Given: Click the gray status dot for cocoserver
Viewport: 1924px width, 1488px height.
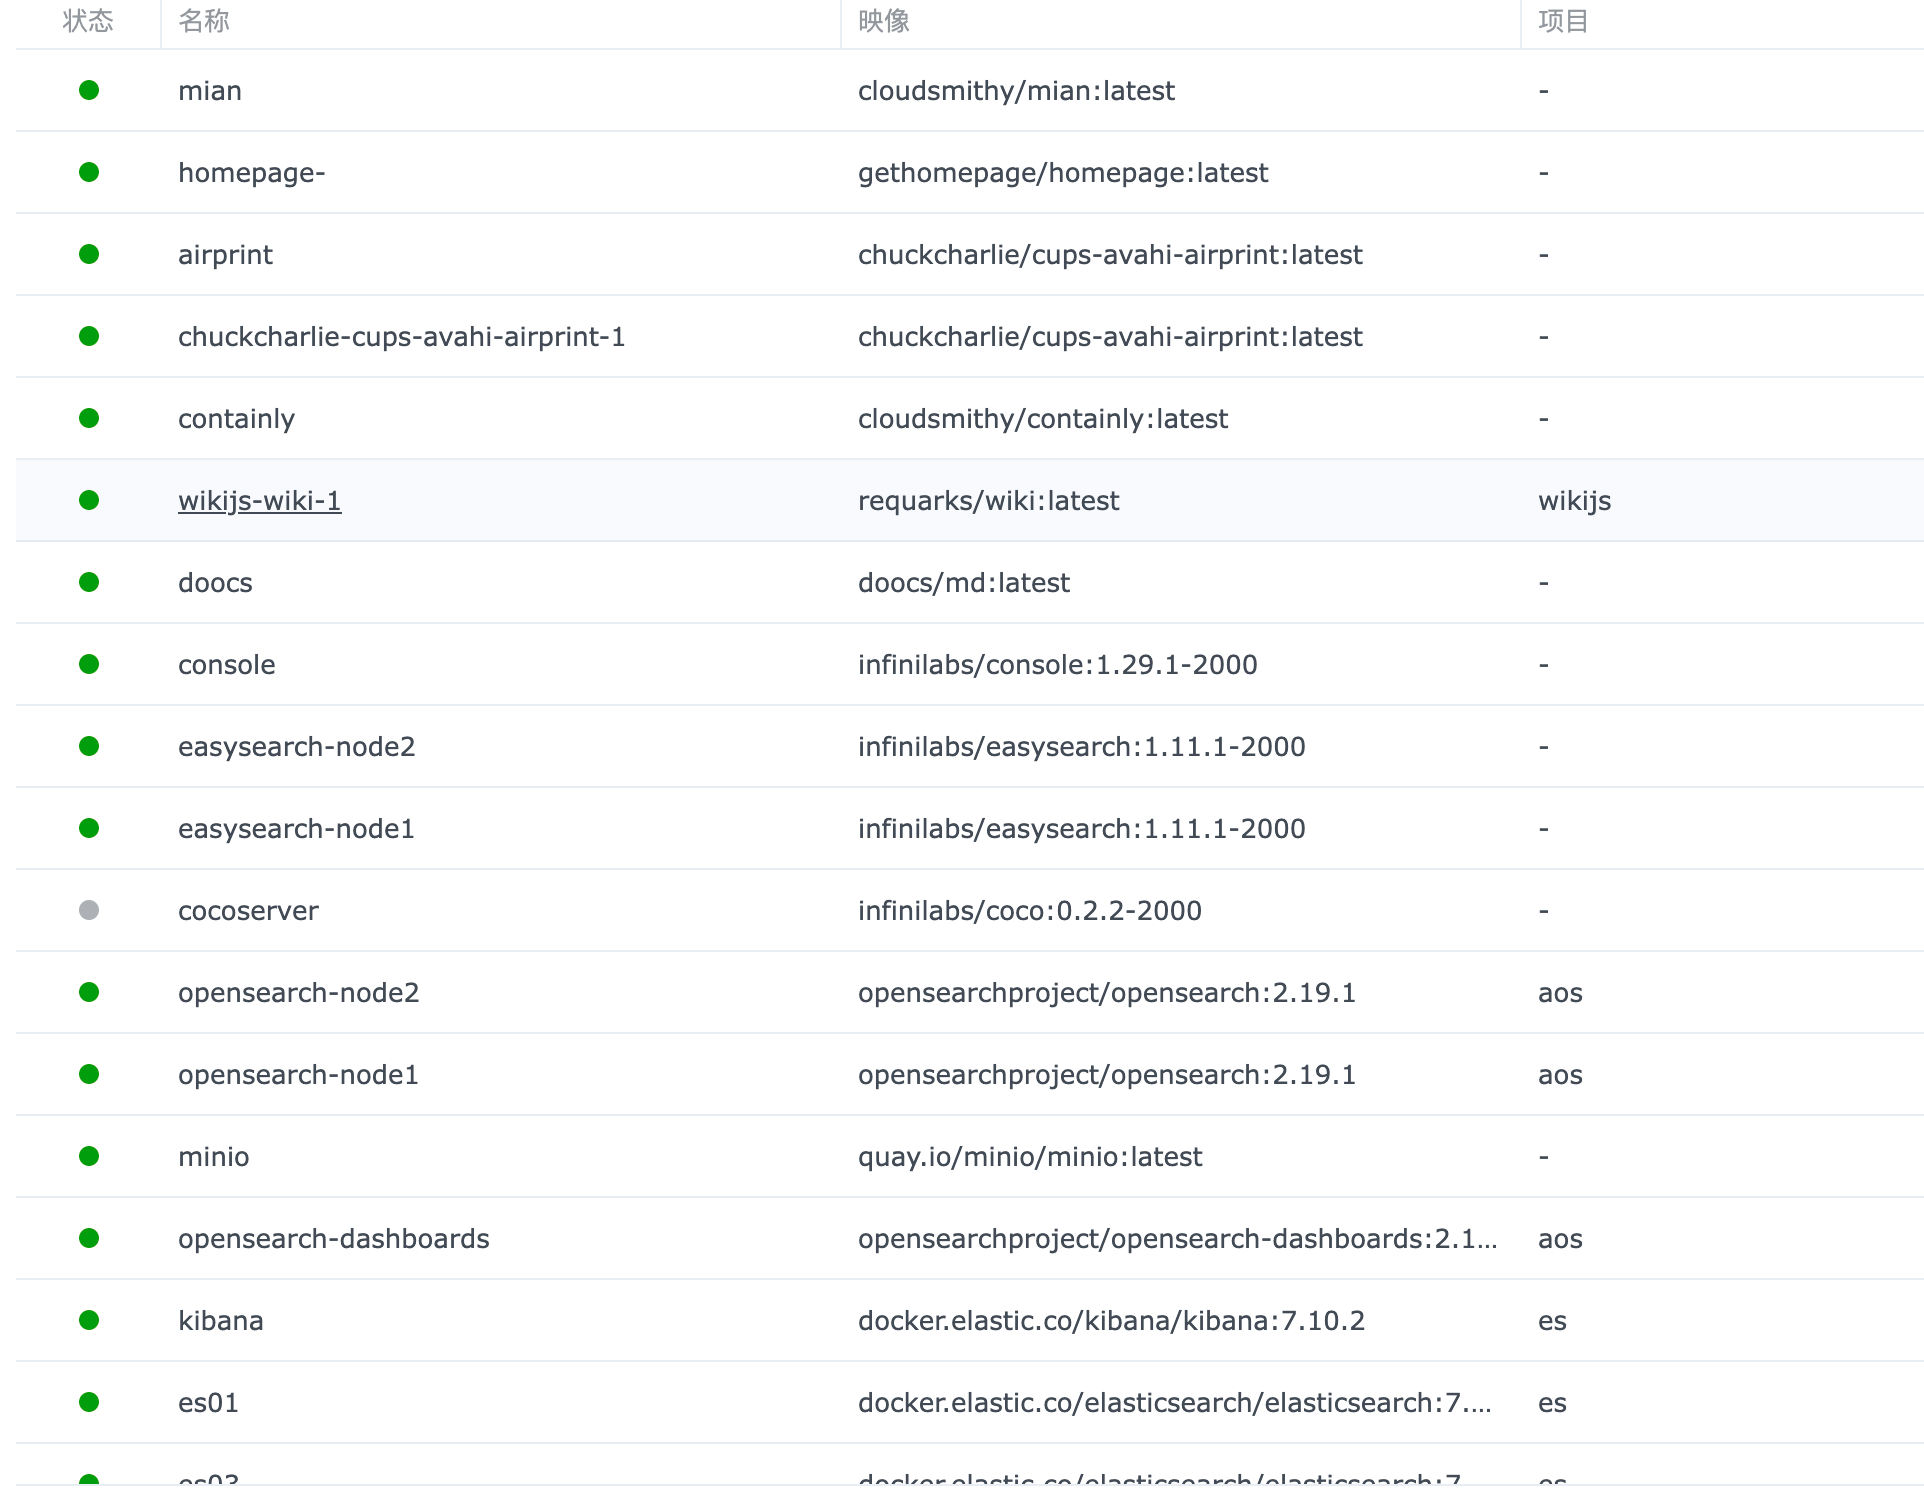Looking at the screenshot, I should pos(89,910).
